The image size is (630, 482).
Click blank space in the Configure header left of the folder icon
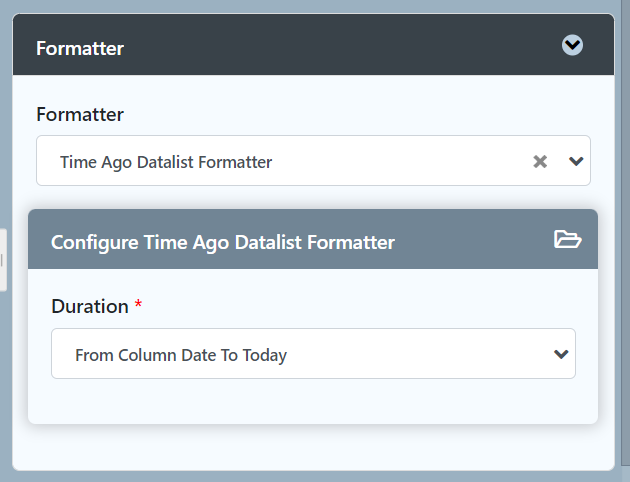[x=474, y=240]
